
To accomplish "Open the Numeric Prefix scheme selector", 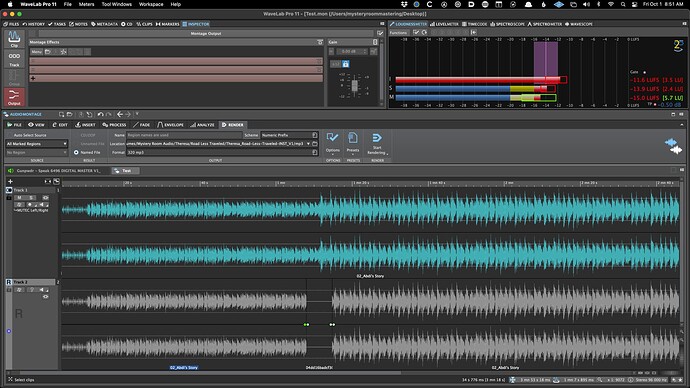I will (289, 135).
